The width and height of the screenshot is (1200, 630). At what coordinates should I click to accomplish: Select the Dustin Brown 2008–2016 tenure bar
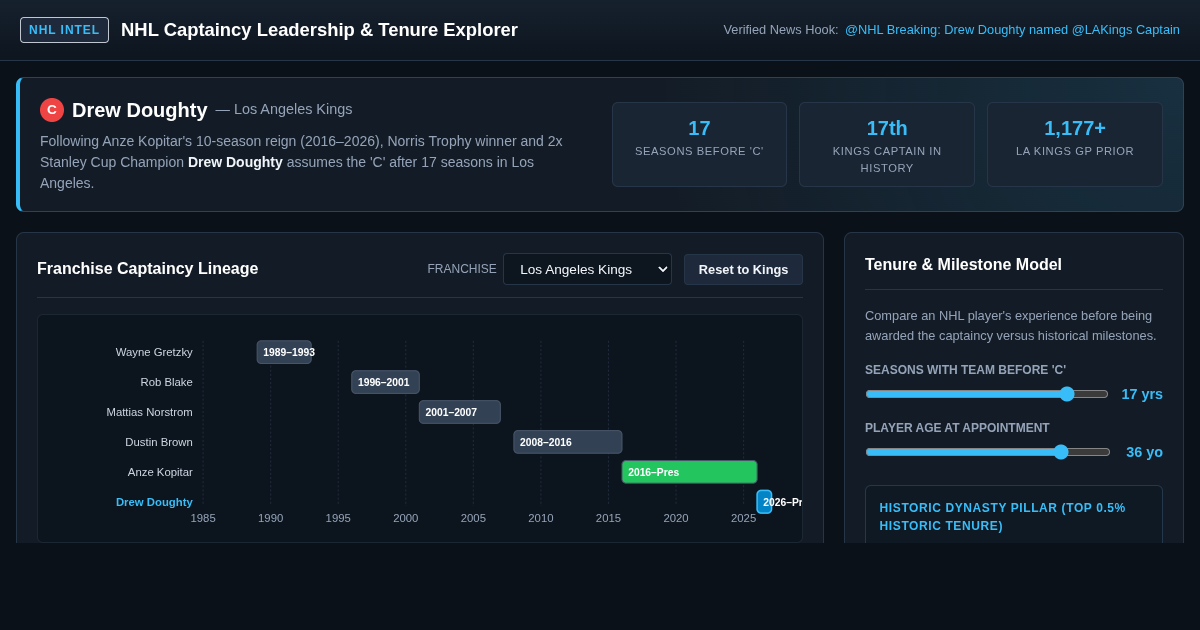click(x=568, y=442)
